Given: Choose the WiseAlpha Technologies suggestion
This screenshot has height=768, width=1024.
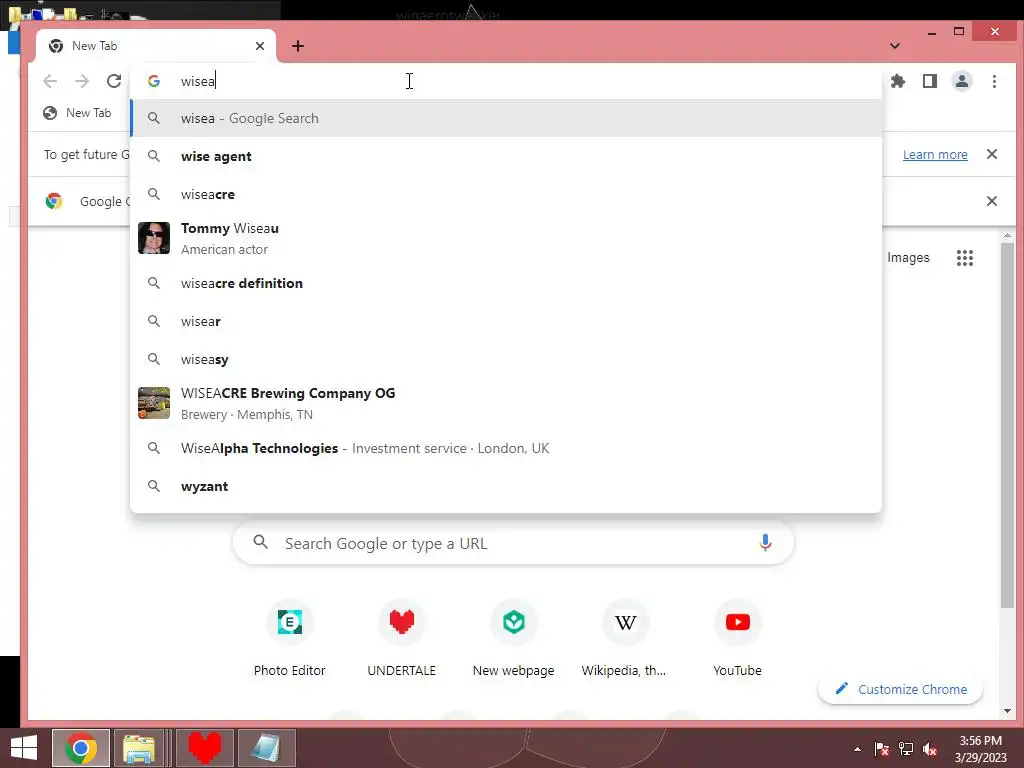Looking at the screenshot, I should click(506, 448).
